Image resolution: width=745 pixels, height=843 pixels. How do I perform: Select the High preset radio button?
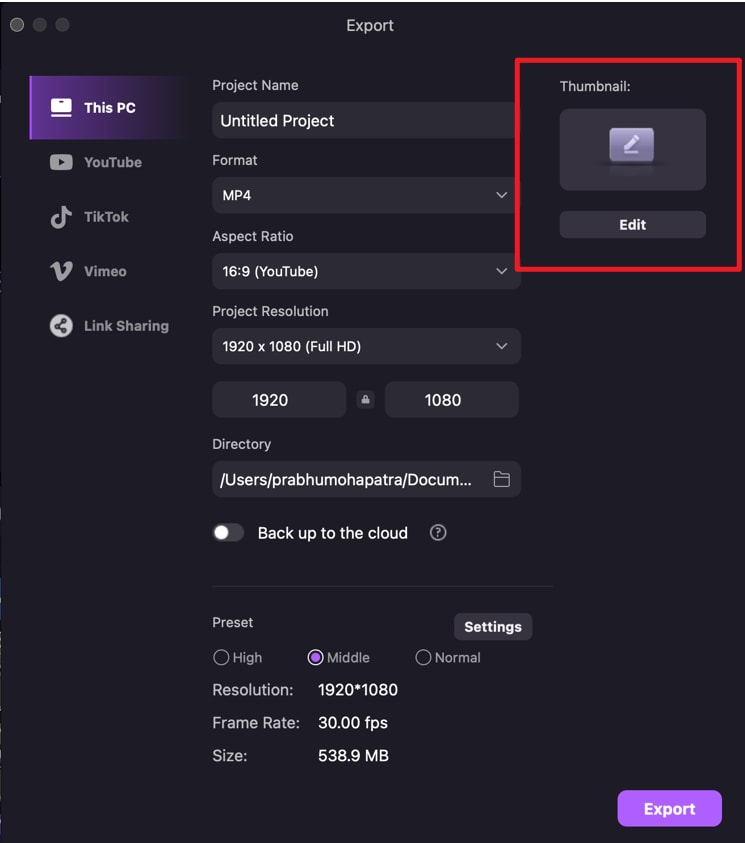(x=222, y=658)
